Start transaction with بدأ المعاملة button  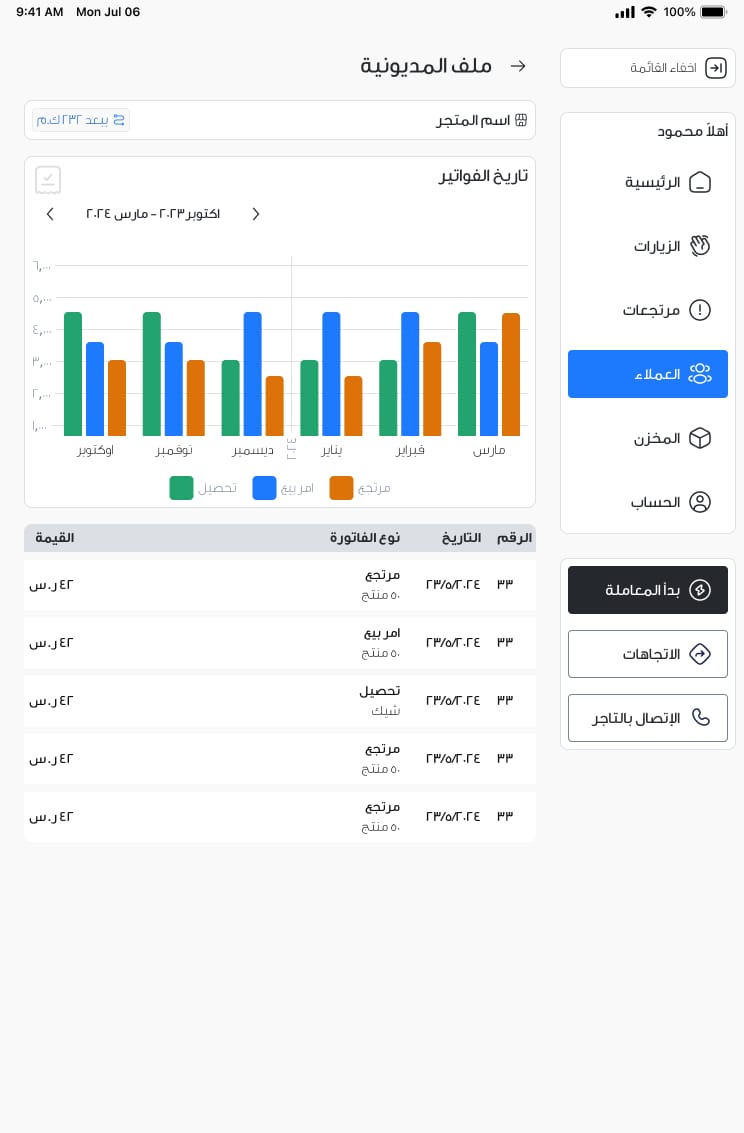[648, 590]
